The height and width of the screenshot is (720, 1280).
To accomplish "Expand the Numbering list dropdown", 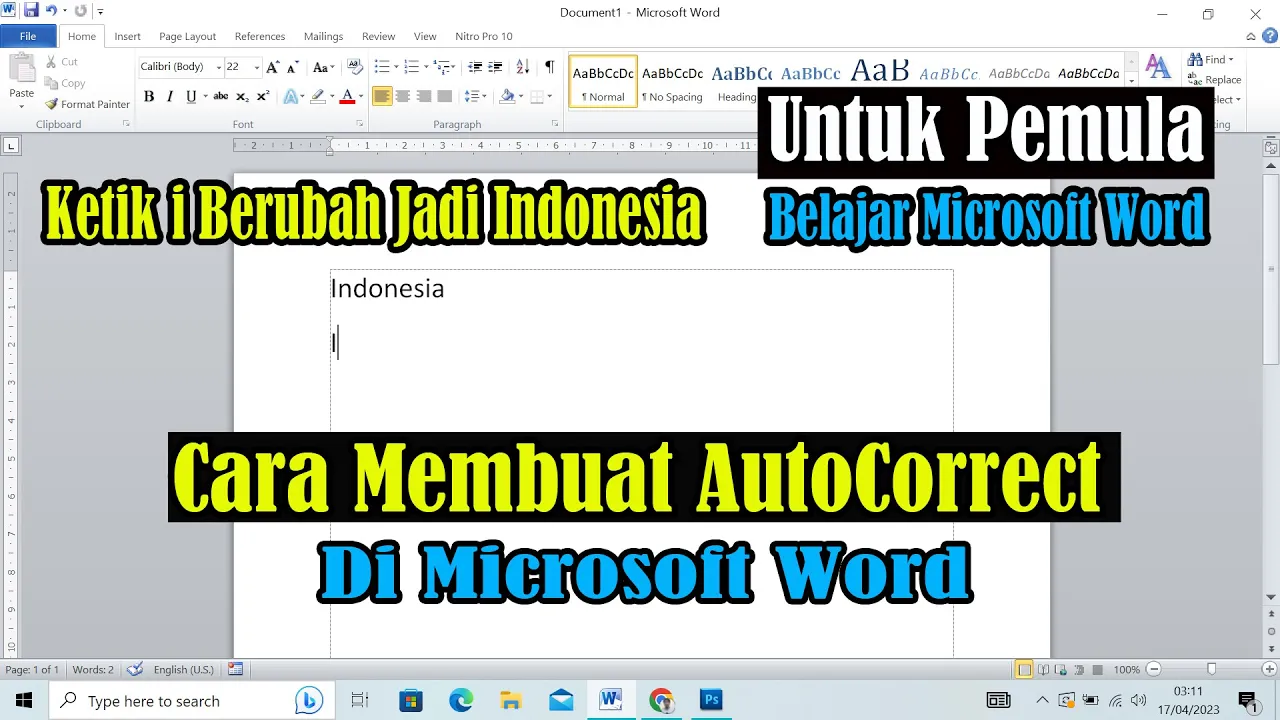I will (x=426, y=67).
